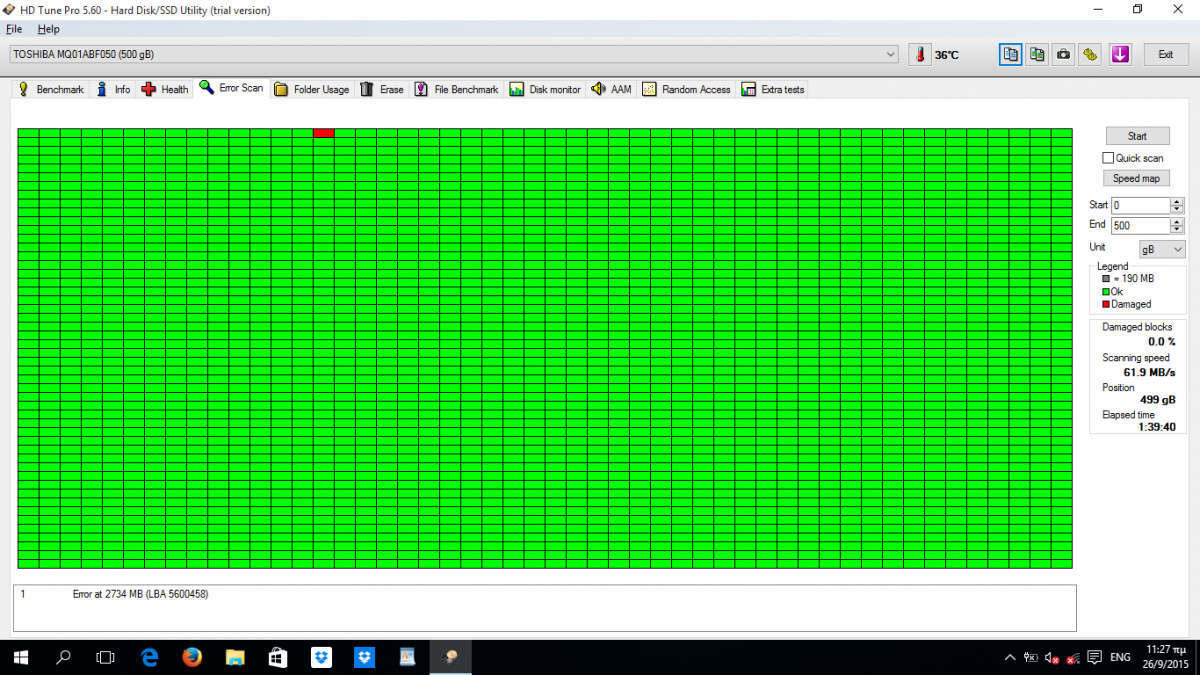1200x675 pixels.
Task: Click the gray 190 MB legend swatch
Action: coord(1106,279)
